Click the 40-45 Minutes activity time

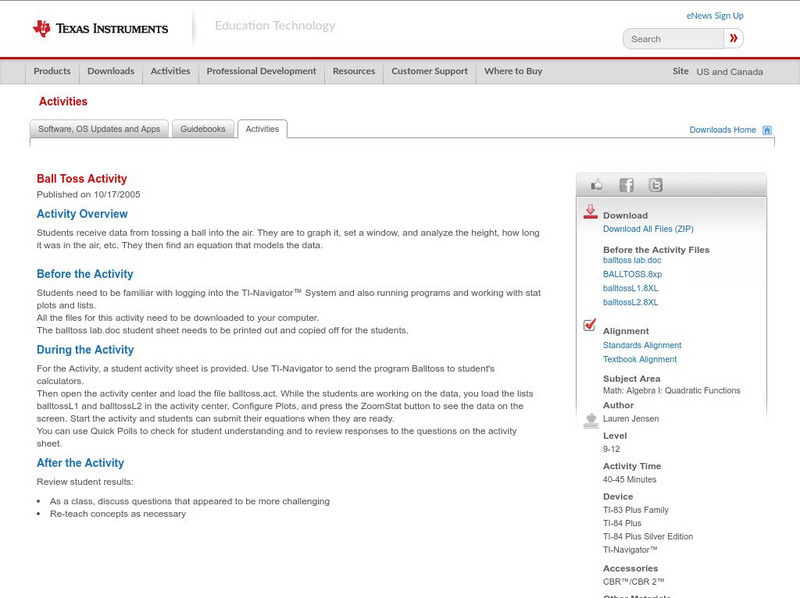click(x=630, y=480)
